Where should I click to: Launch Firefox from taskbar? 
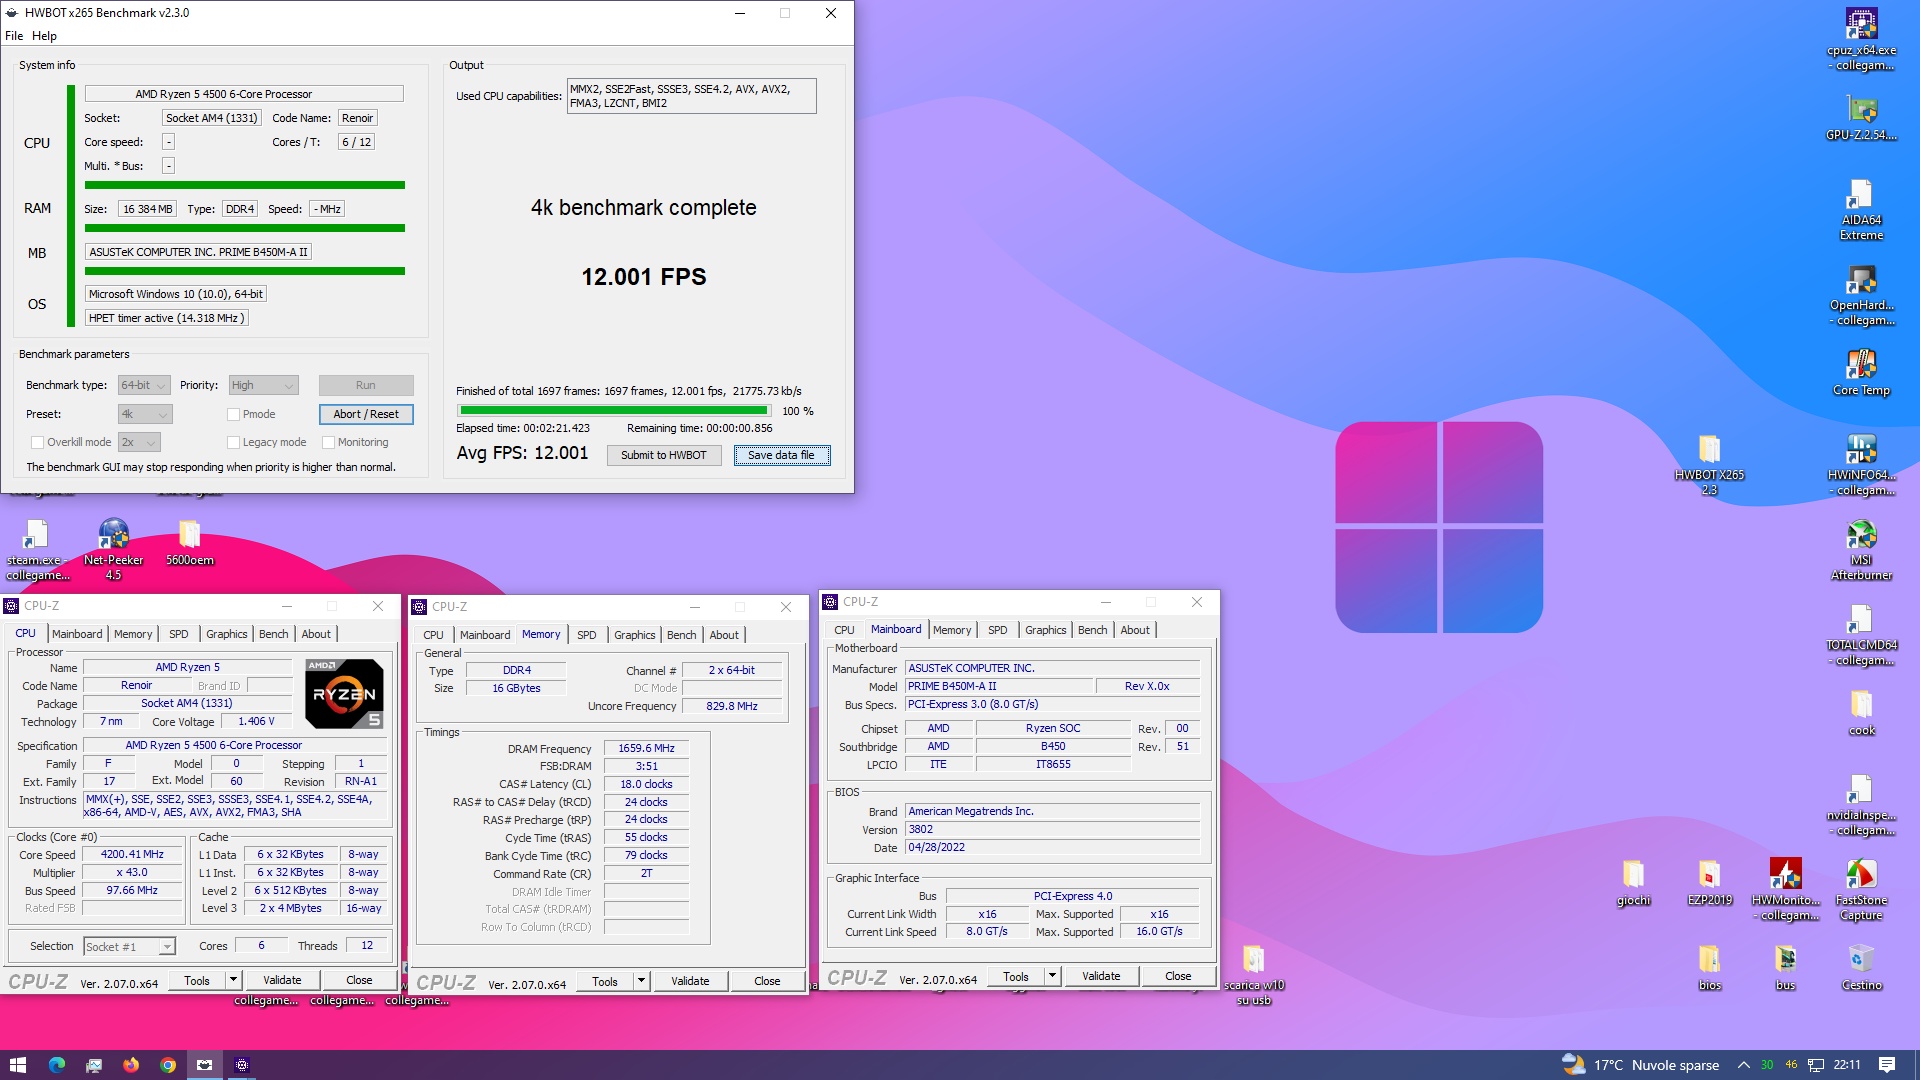(x=130, y=1065)
